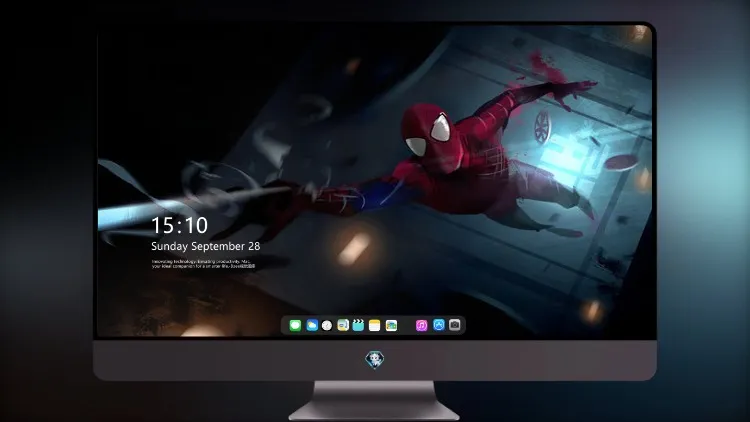Open the Photos gallery app icon
This screenshot has width=750, height=422.
click(391, 325)
